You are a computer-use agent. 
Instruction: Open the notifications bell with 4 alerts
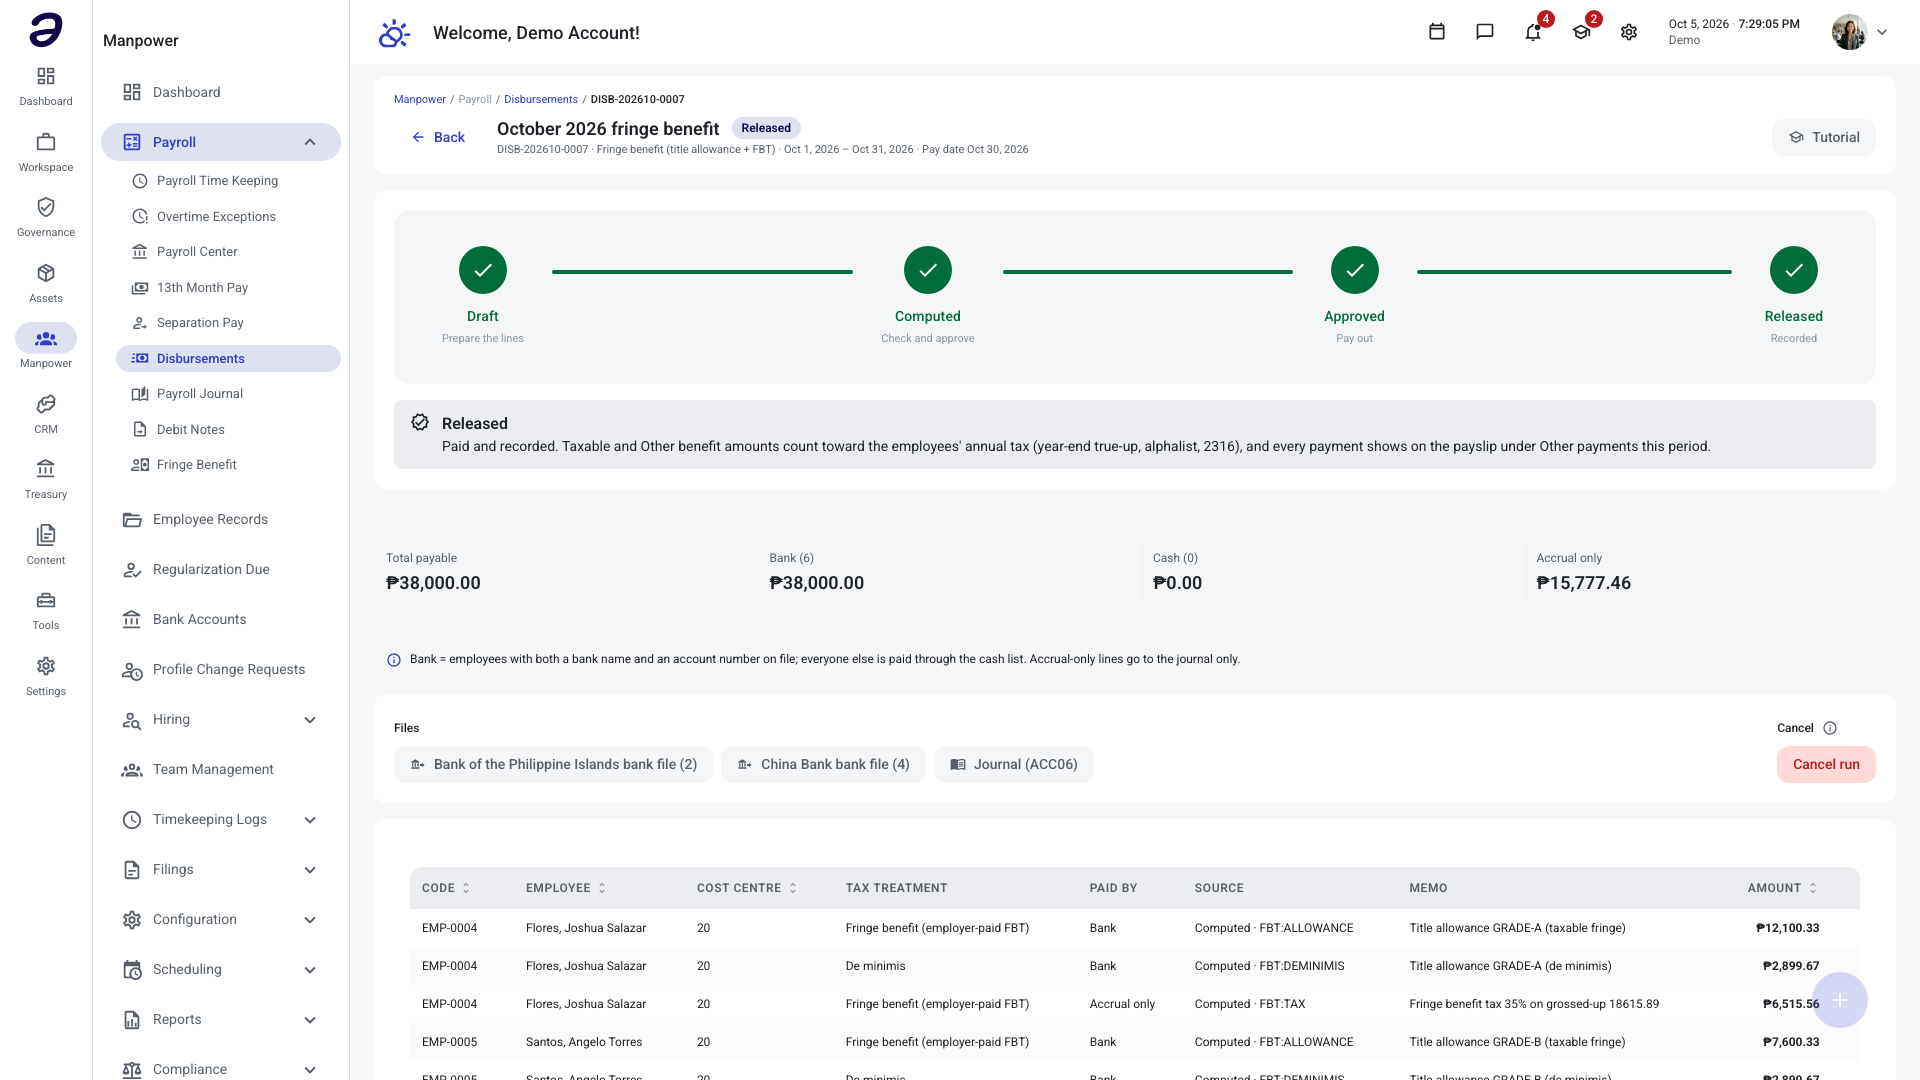(1533, 32)
